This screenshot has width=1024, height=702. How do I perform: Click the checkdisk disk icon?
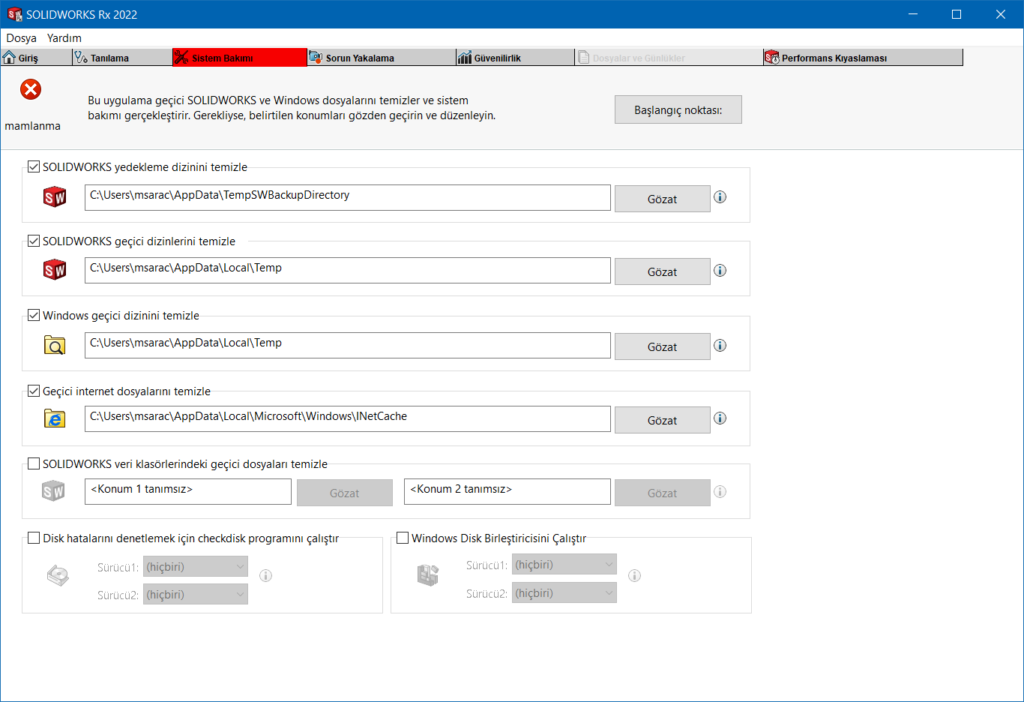click(x=57, y=576)
